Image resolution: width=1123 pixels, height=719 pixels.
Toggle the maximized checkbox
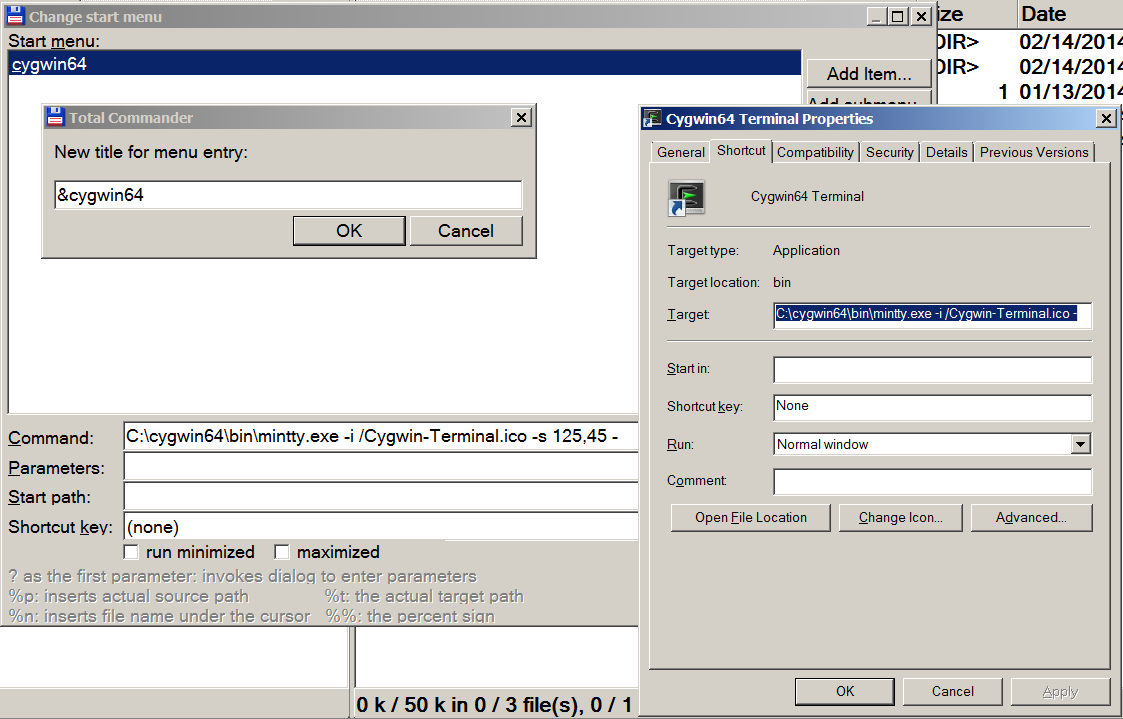click(x=282, y=552)
